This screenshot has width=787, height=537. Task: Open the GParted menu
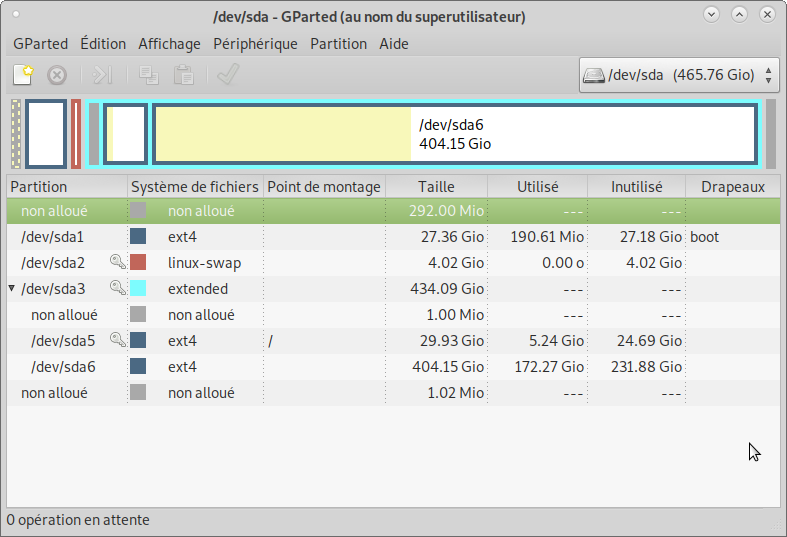tap(41, 44)
